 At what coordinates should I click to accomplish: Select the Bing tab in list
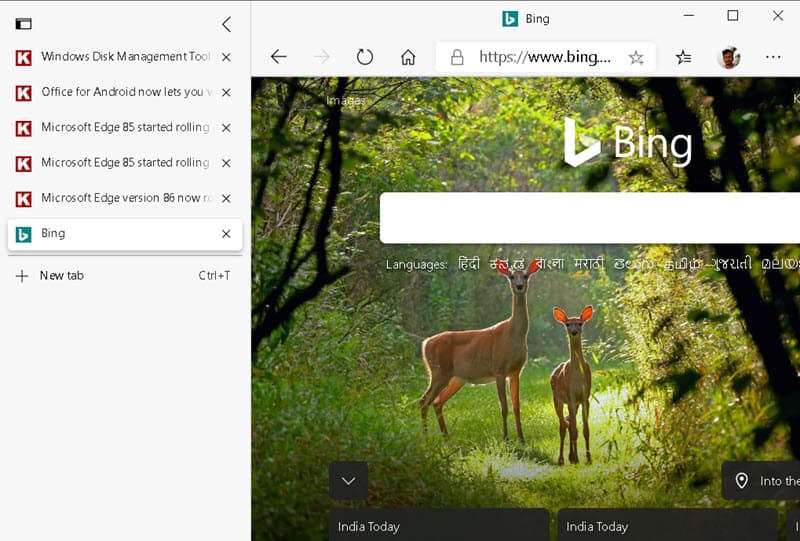click(125, 234)
